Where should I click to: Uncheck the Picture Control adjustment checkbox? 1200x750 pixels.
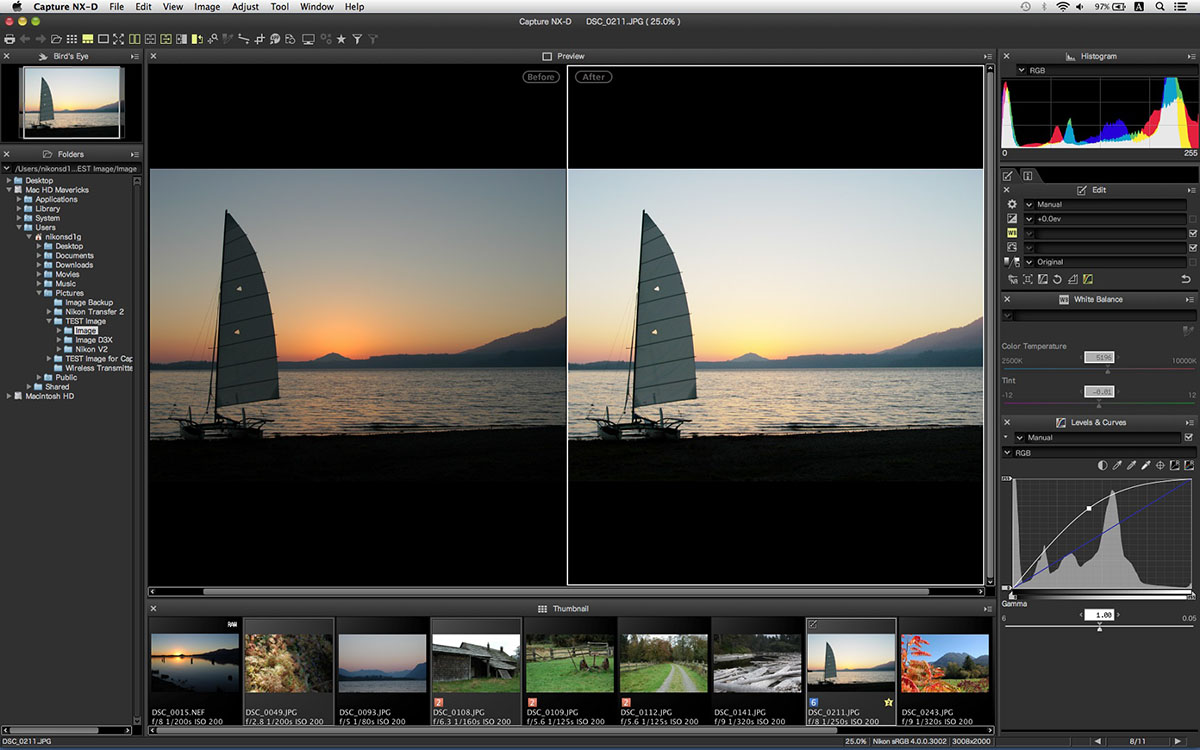[x=1193, y=247]
